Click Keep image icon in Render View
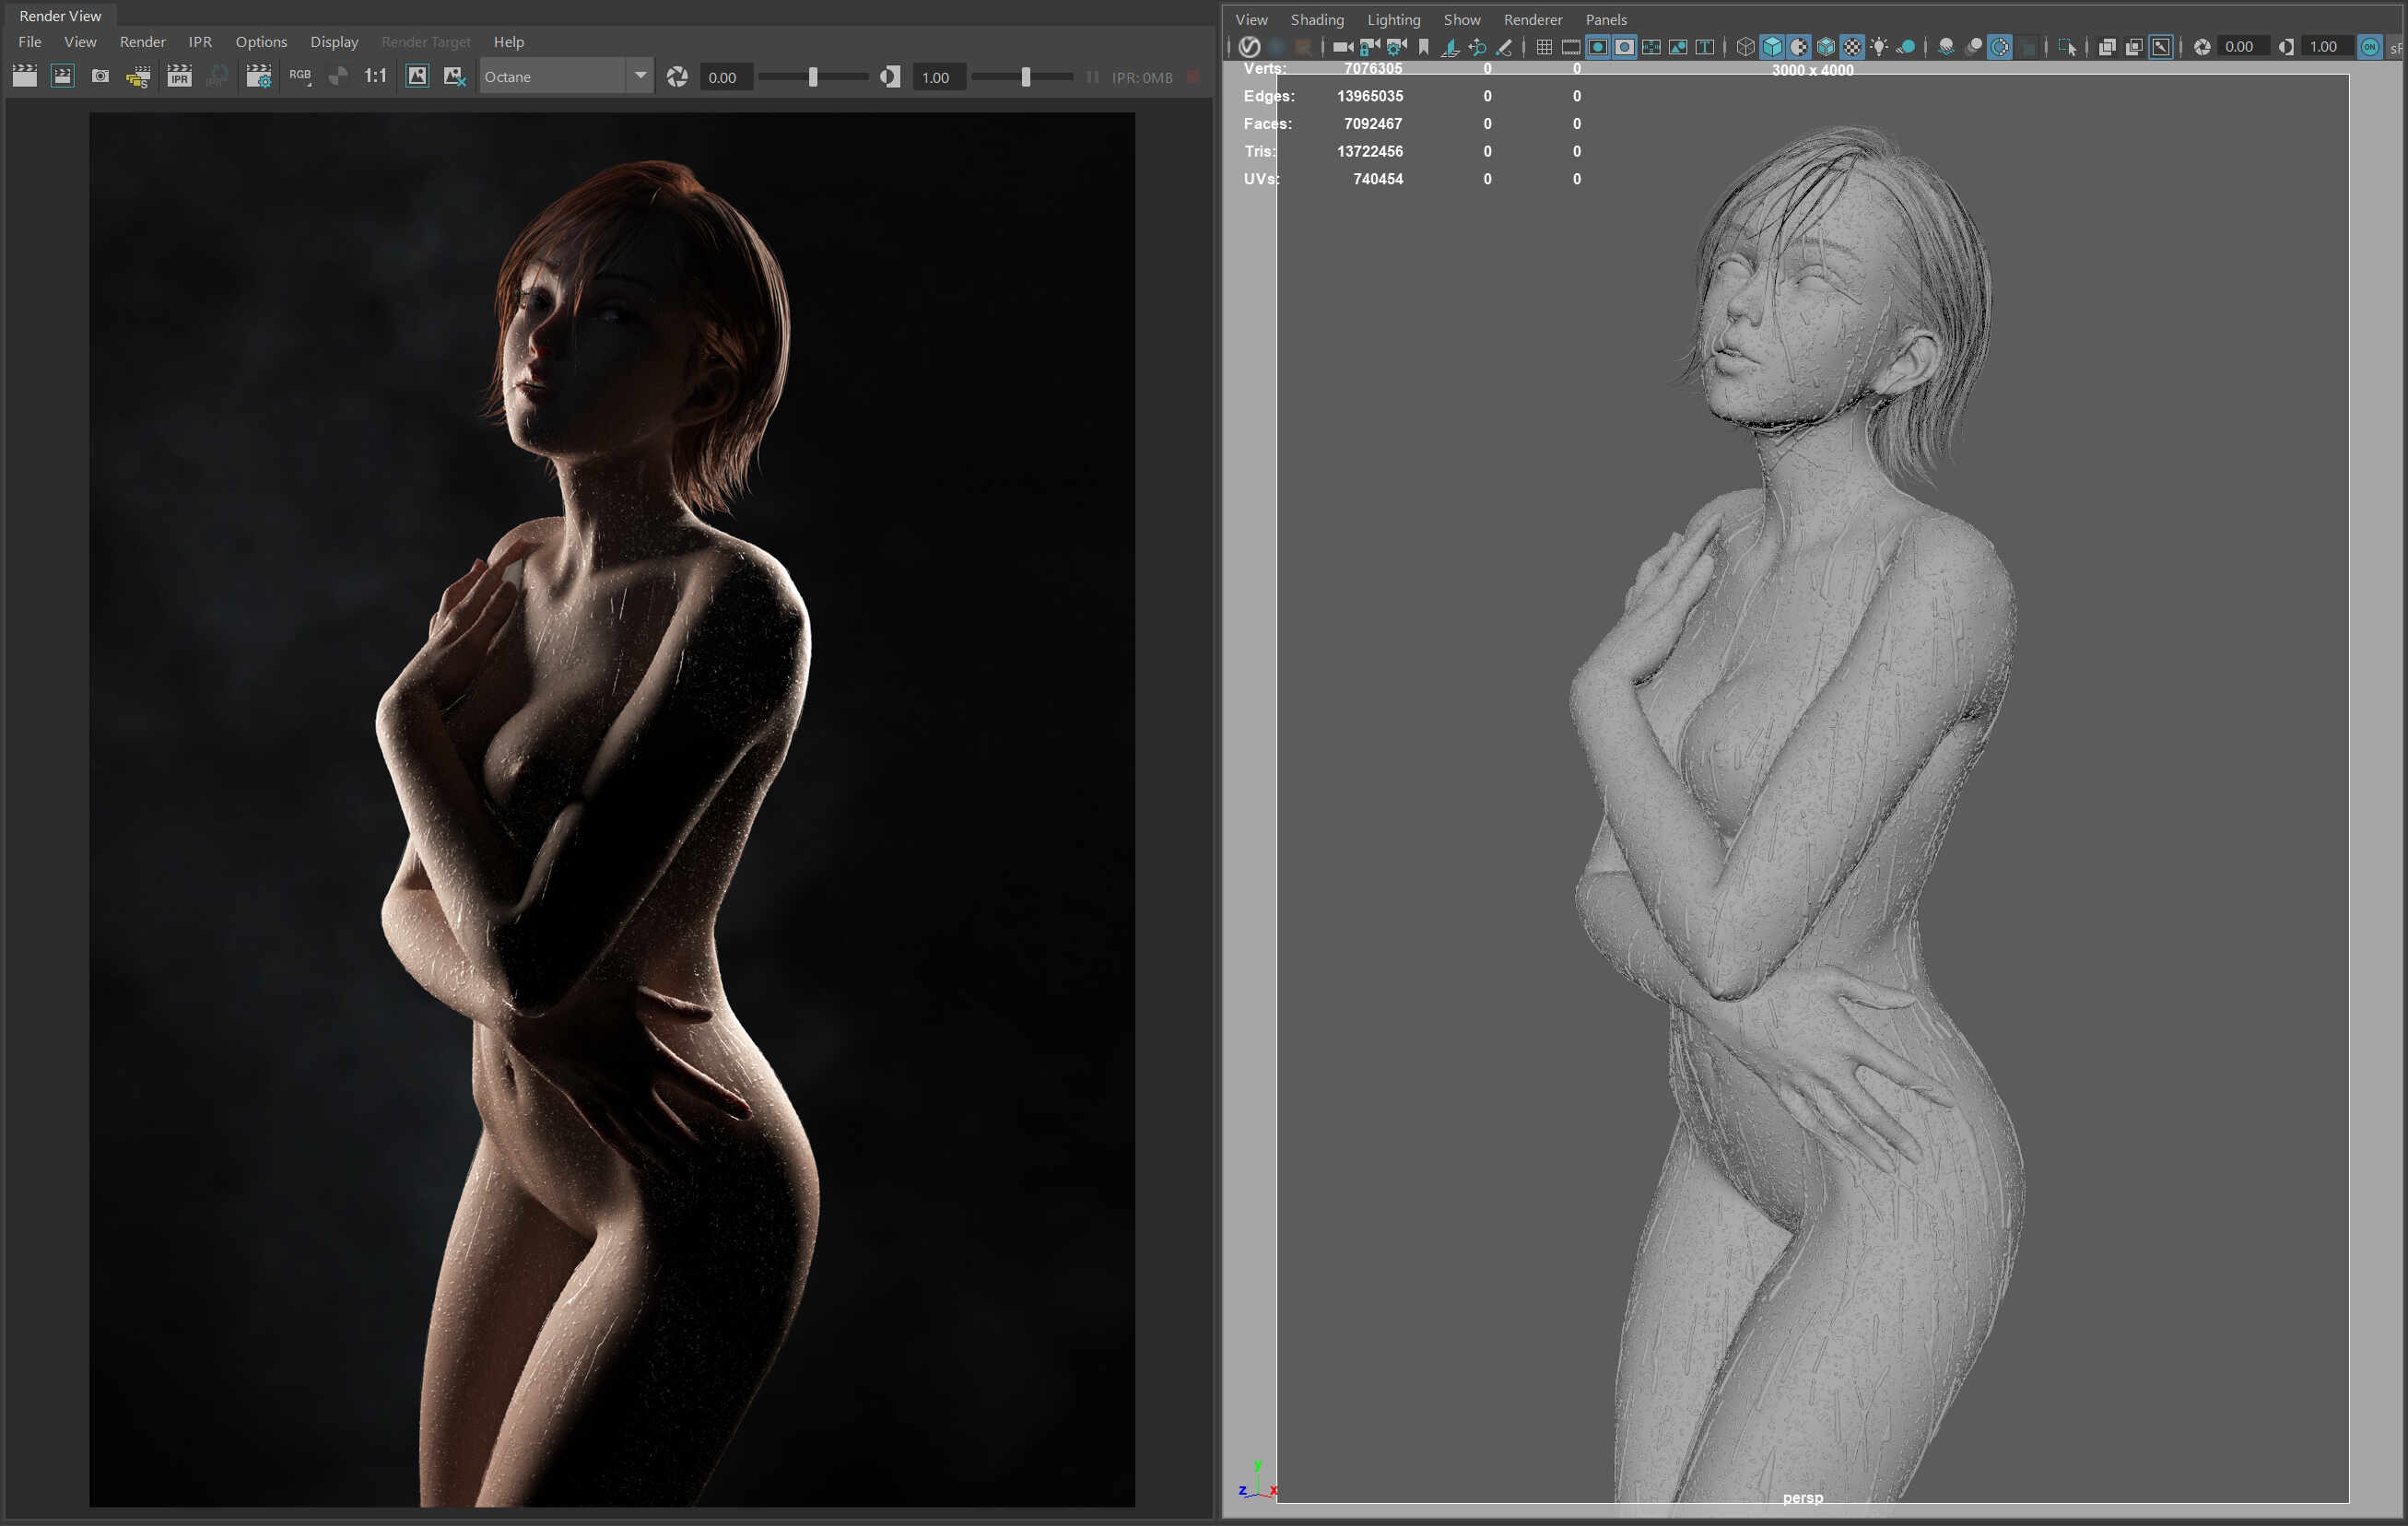2408x1526 pixels. coord(417,77)
